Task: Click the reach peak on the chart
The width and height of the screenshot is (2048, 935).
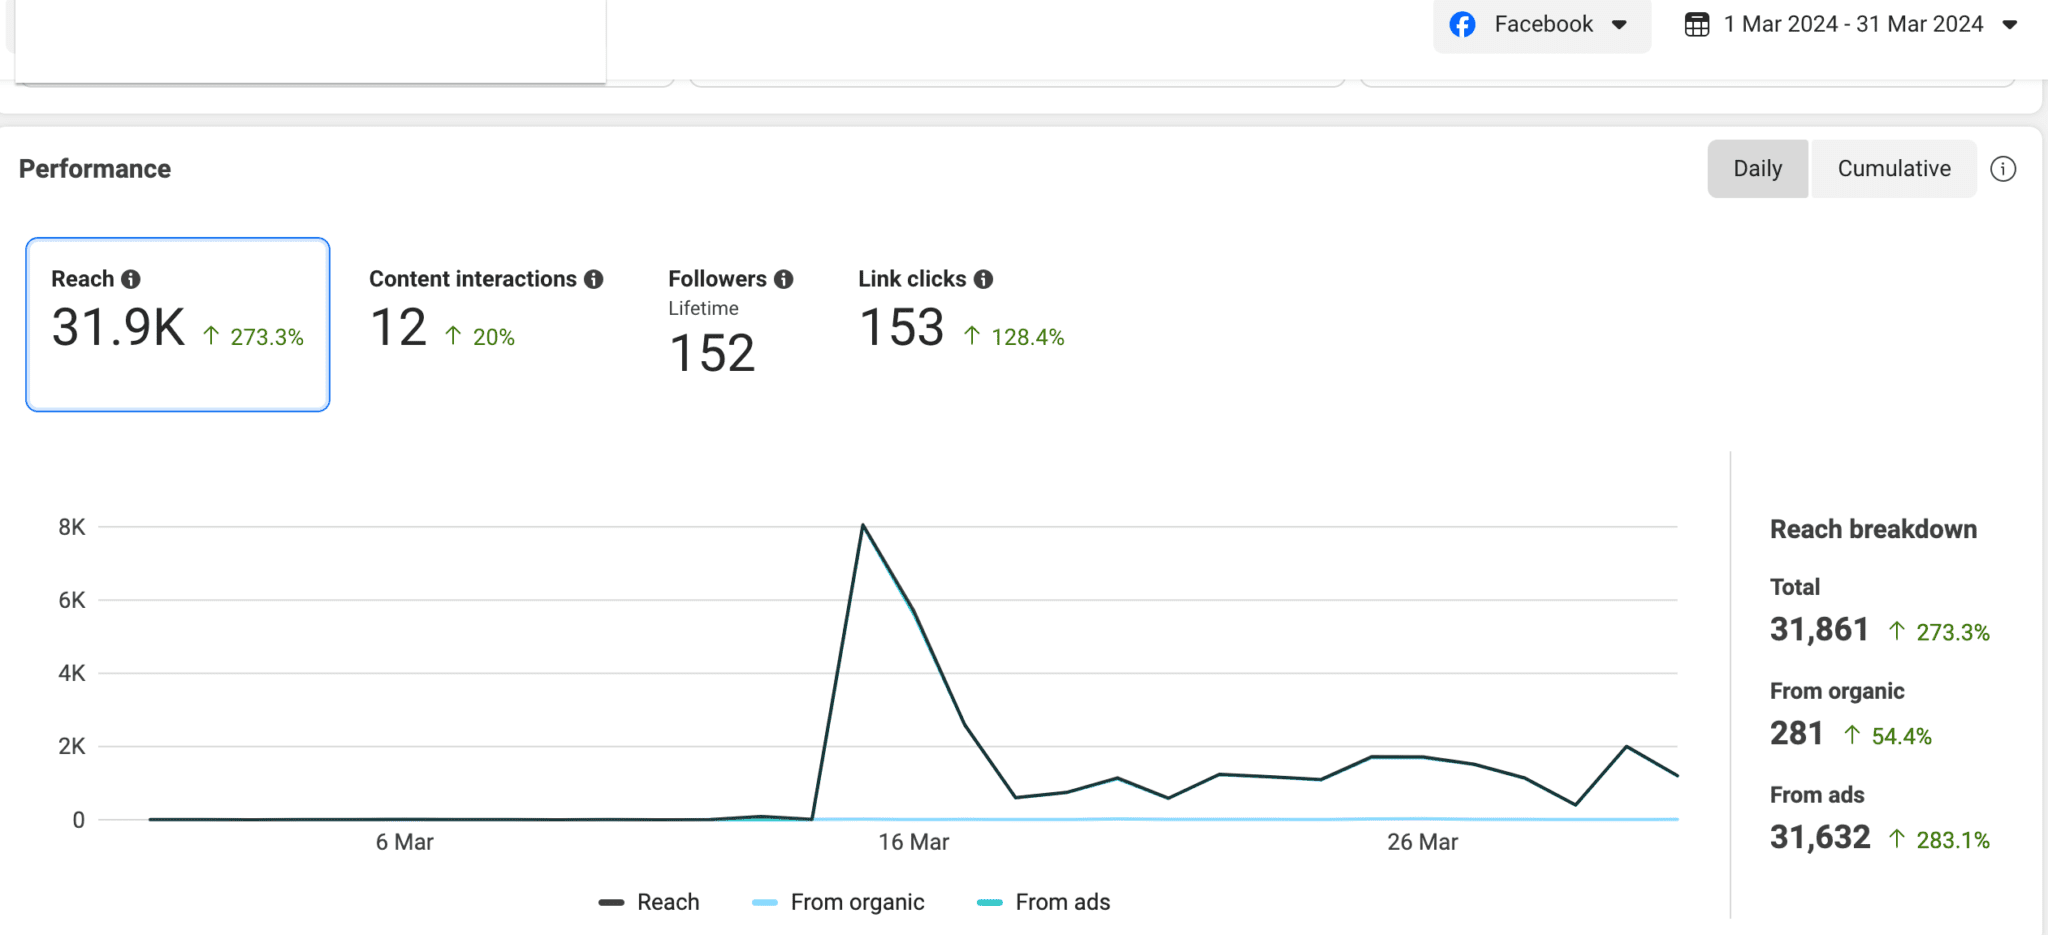Action: pyautogui.click(x=863, y=525)
